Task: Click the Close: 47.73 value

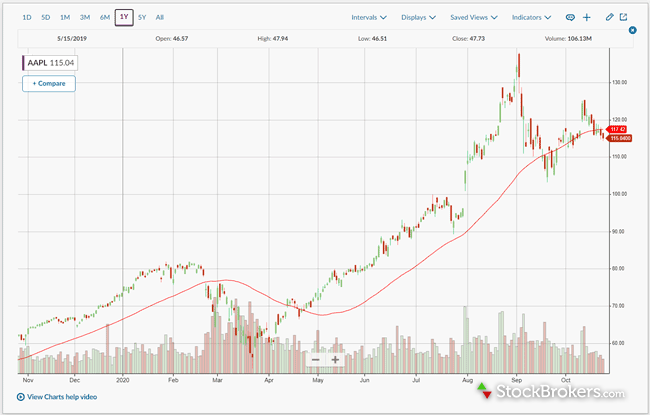Action: (468, 39)
